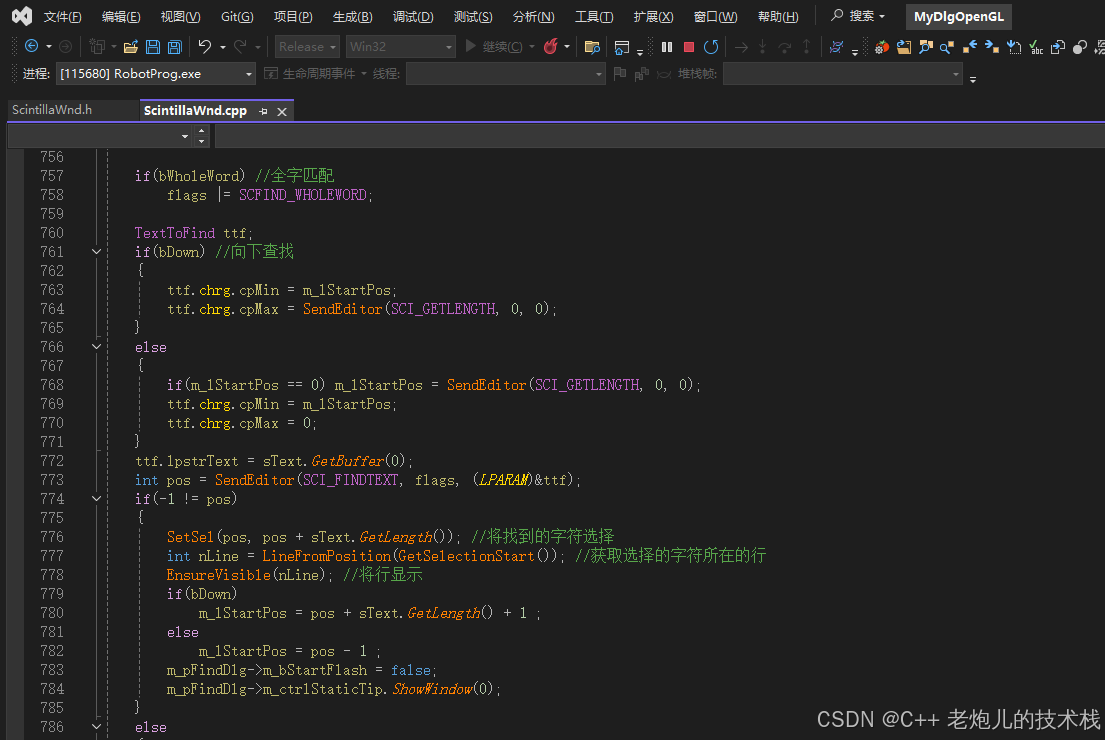
Task: Click the Save All double-disk icon
Action: point(174,47)
